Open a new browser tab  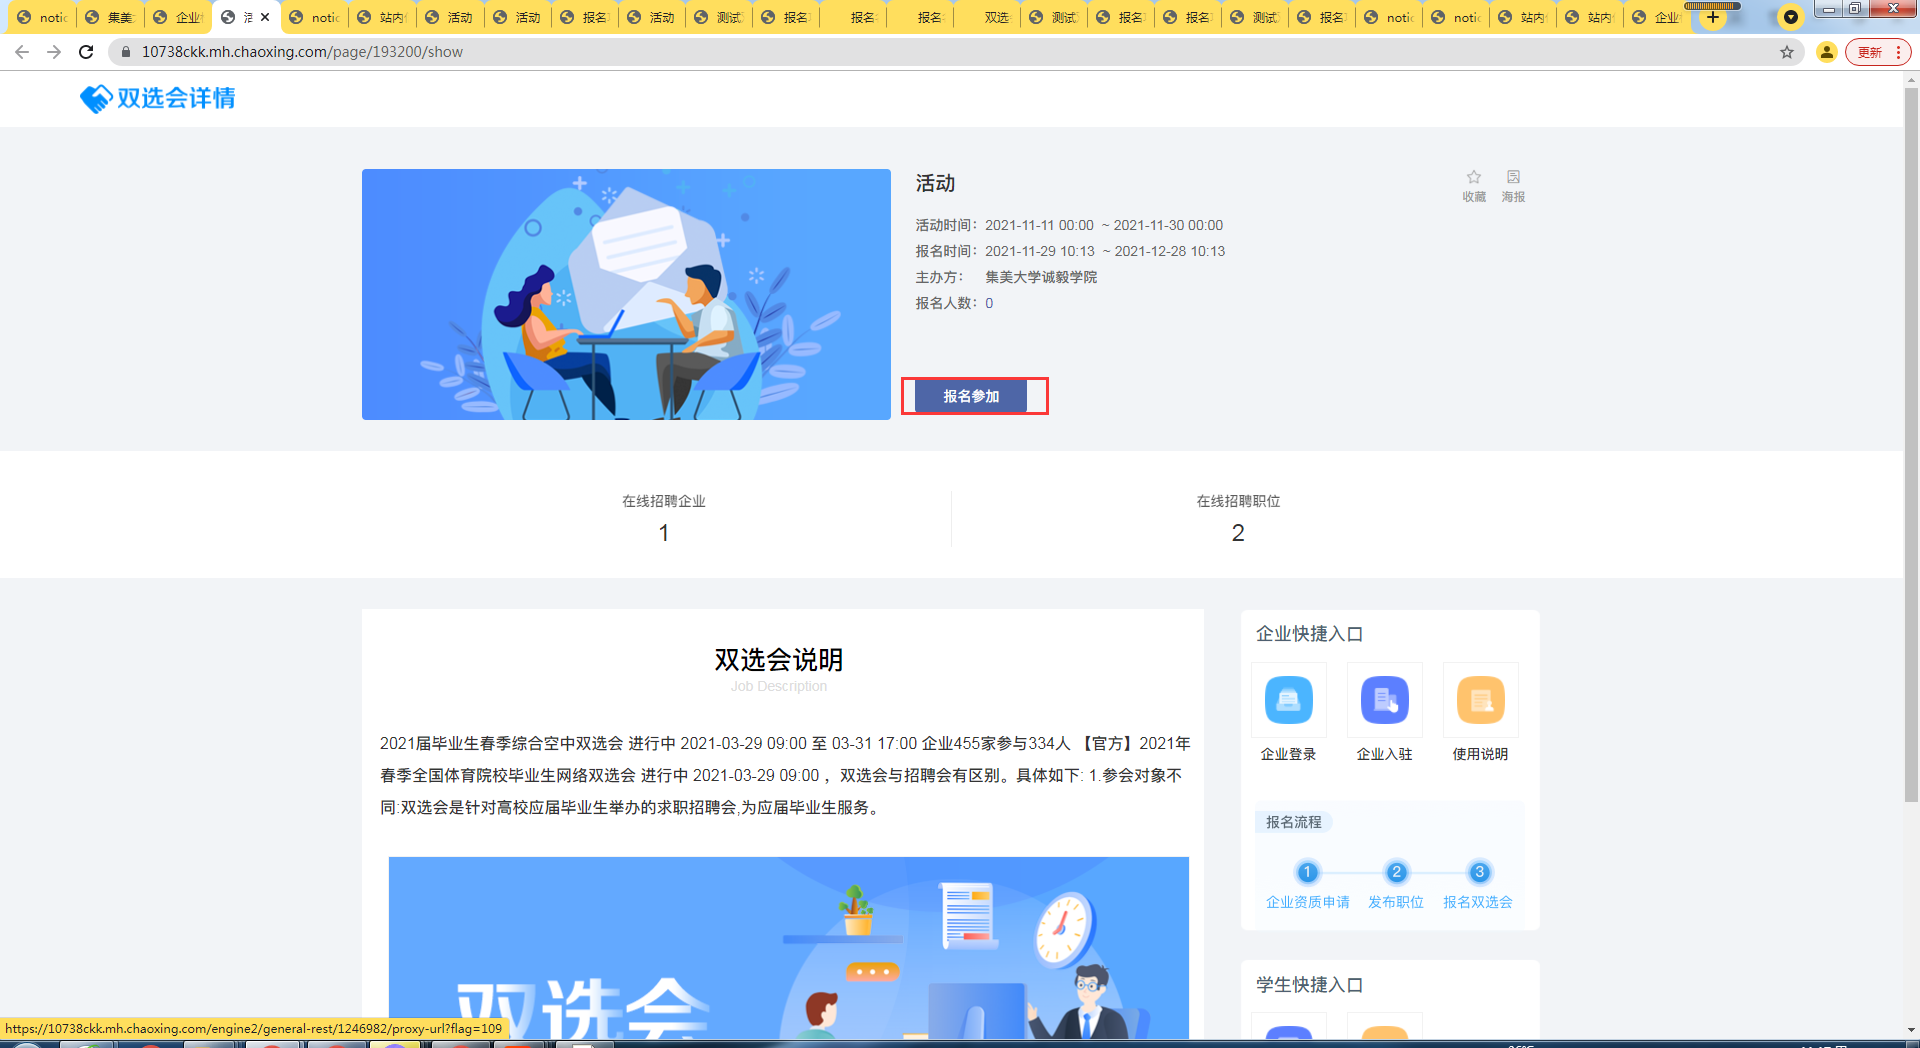[1713, 17]
